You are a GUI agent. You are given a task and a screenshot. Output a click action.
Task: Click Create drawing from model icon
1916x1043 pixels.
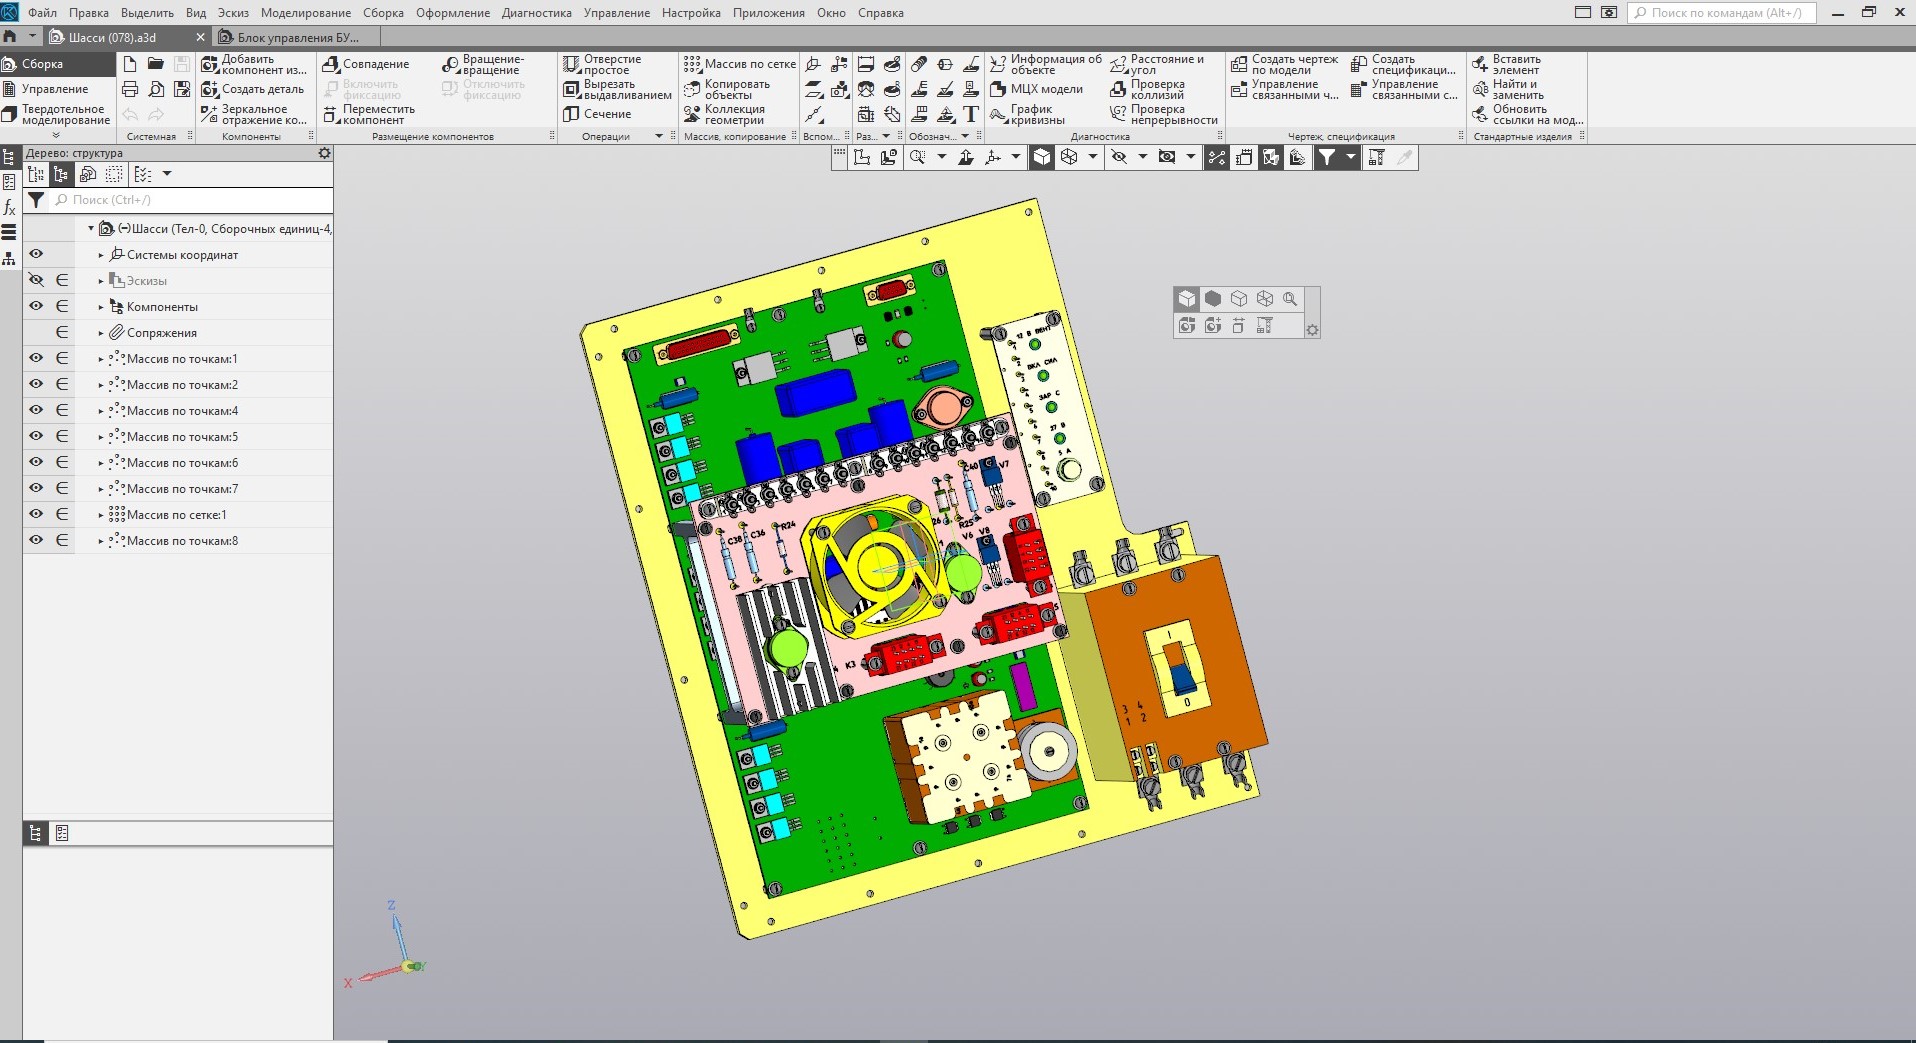coord(1239,65)
